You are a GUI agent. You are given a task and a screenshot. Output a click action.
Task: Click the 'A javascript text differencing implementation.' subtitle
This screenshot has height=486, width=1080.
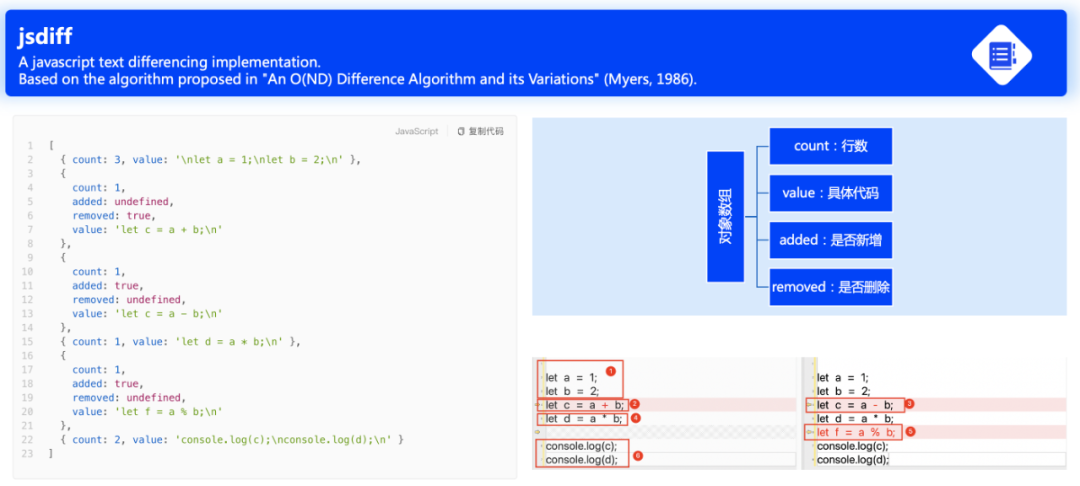point(169,63)
